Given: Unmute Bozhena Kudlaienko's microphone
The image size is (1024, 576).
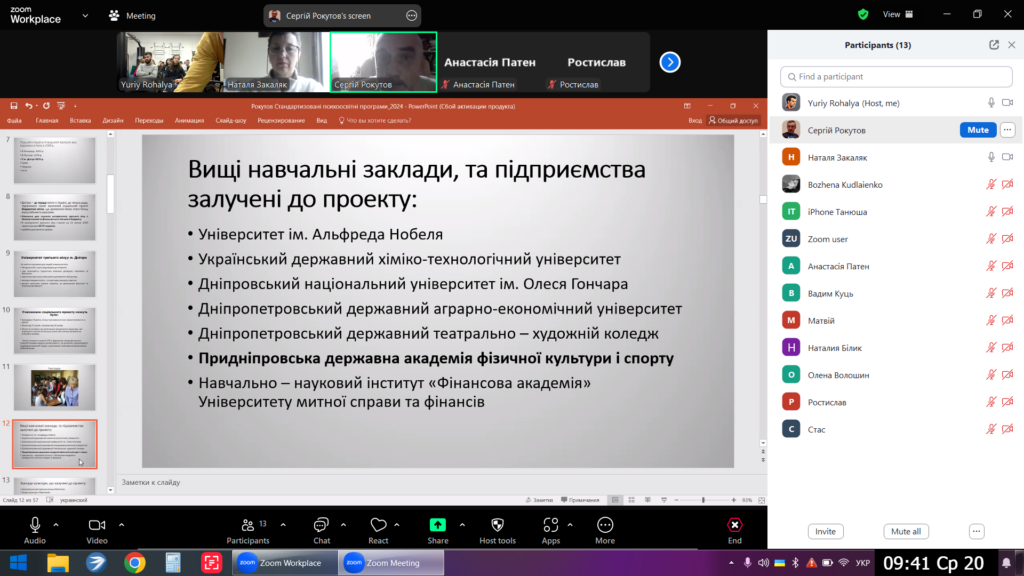Looking at the screenshot, I should tap(991, 184).
